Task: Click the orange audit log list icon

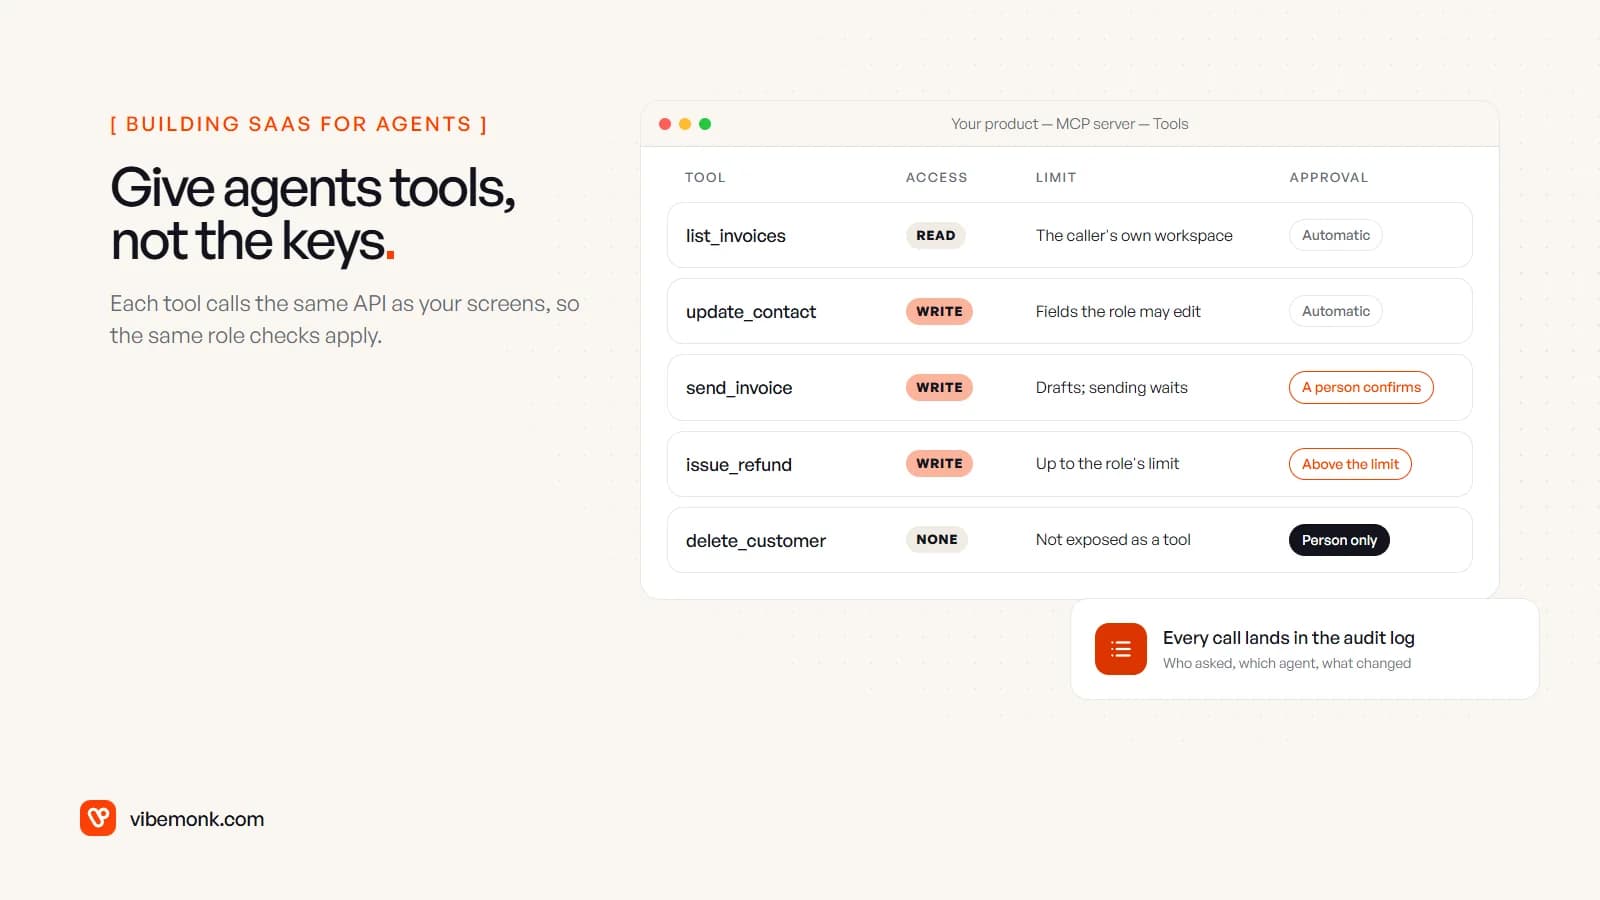Action: [1120, 649]
